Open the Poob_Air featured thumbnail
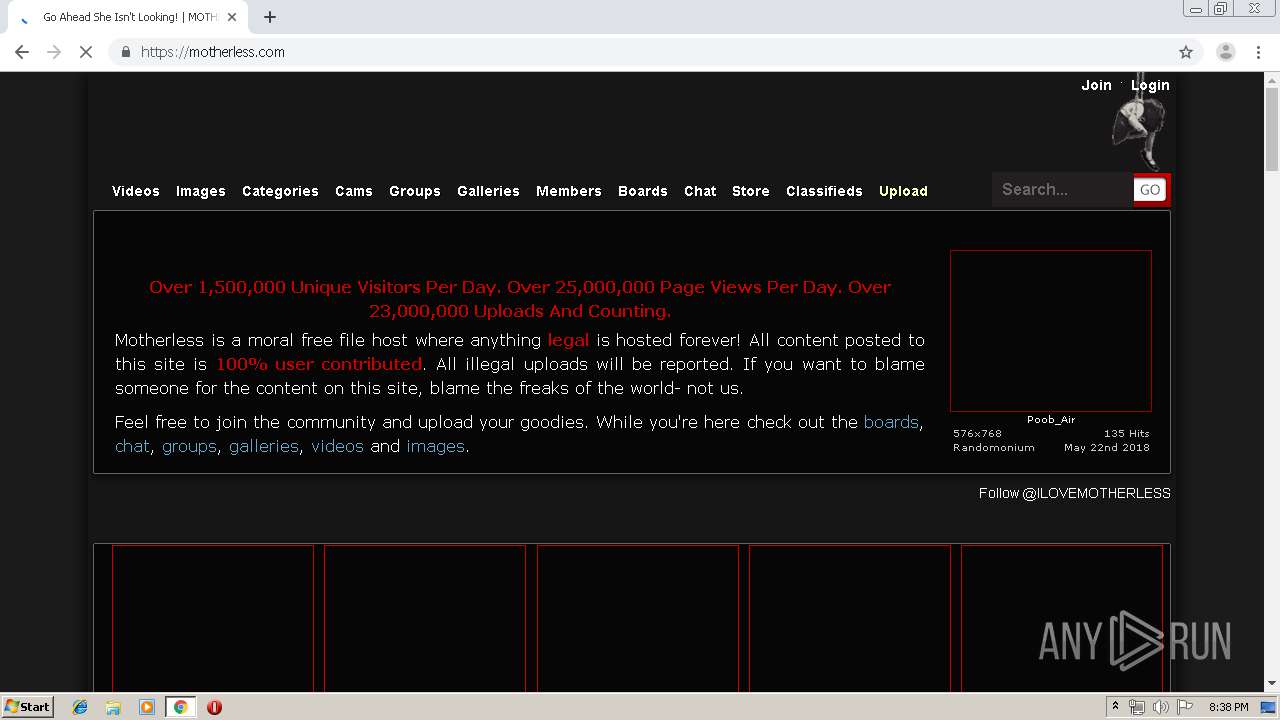This screenshot has height=720, width=1280. click(x=1051, y=331)
